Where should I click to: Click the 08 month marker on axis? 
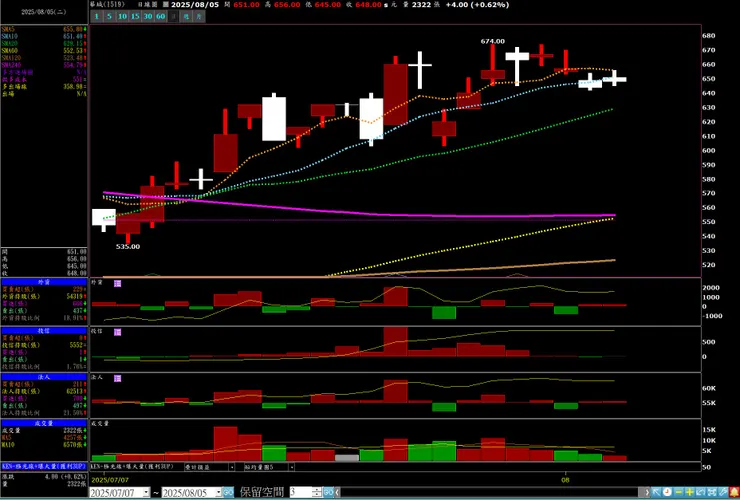click(x=566, y=480)
